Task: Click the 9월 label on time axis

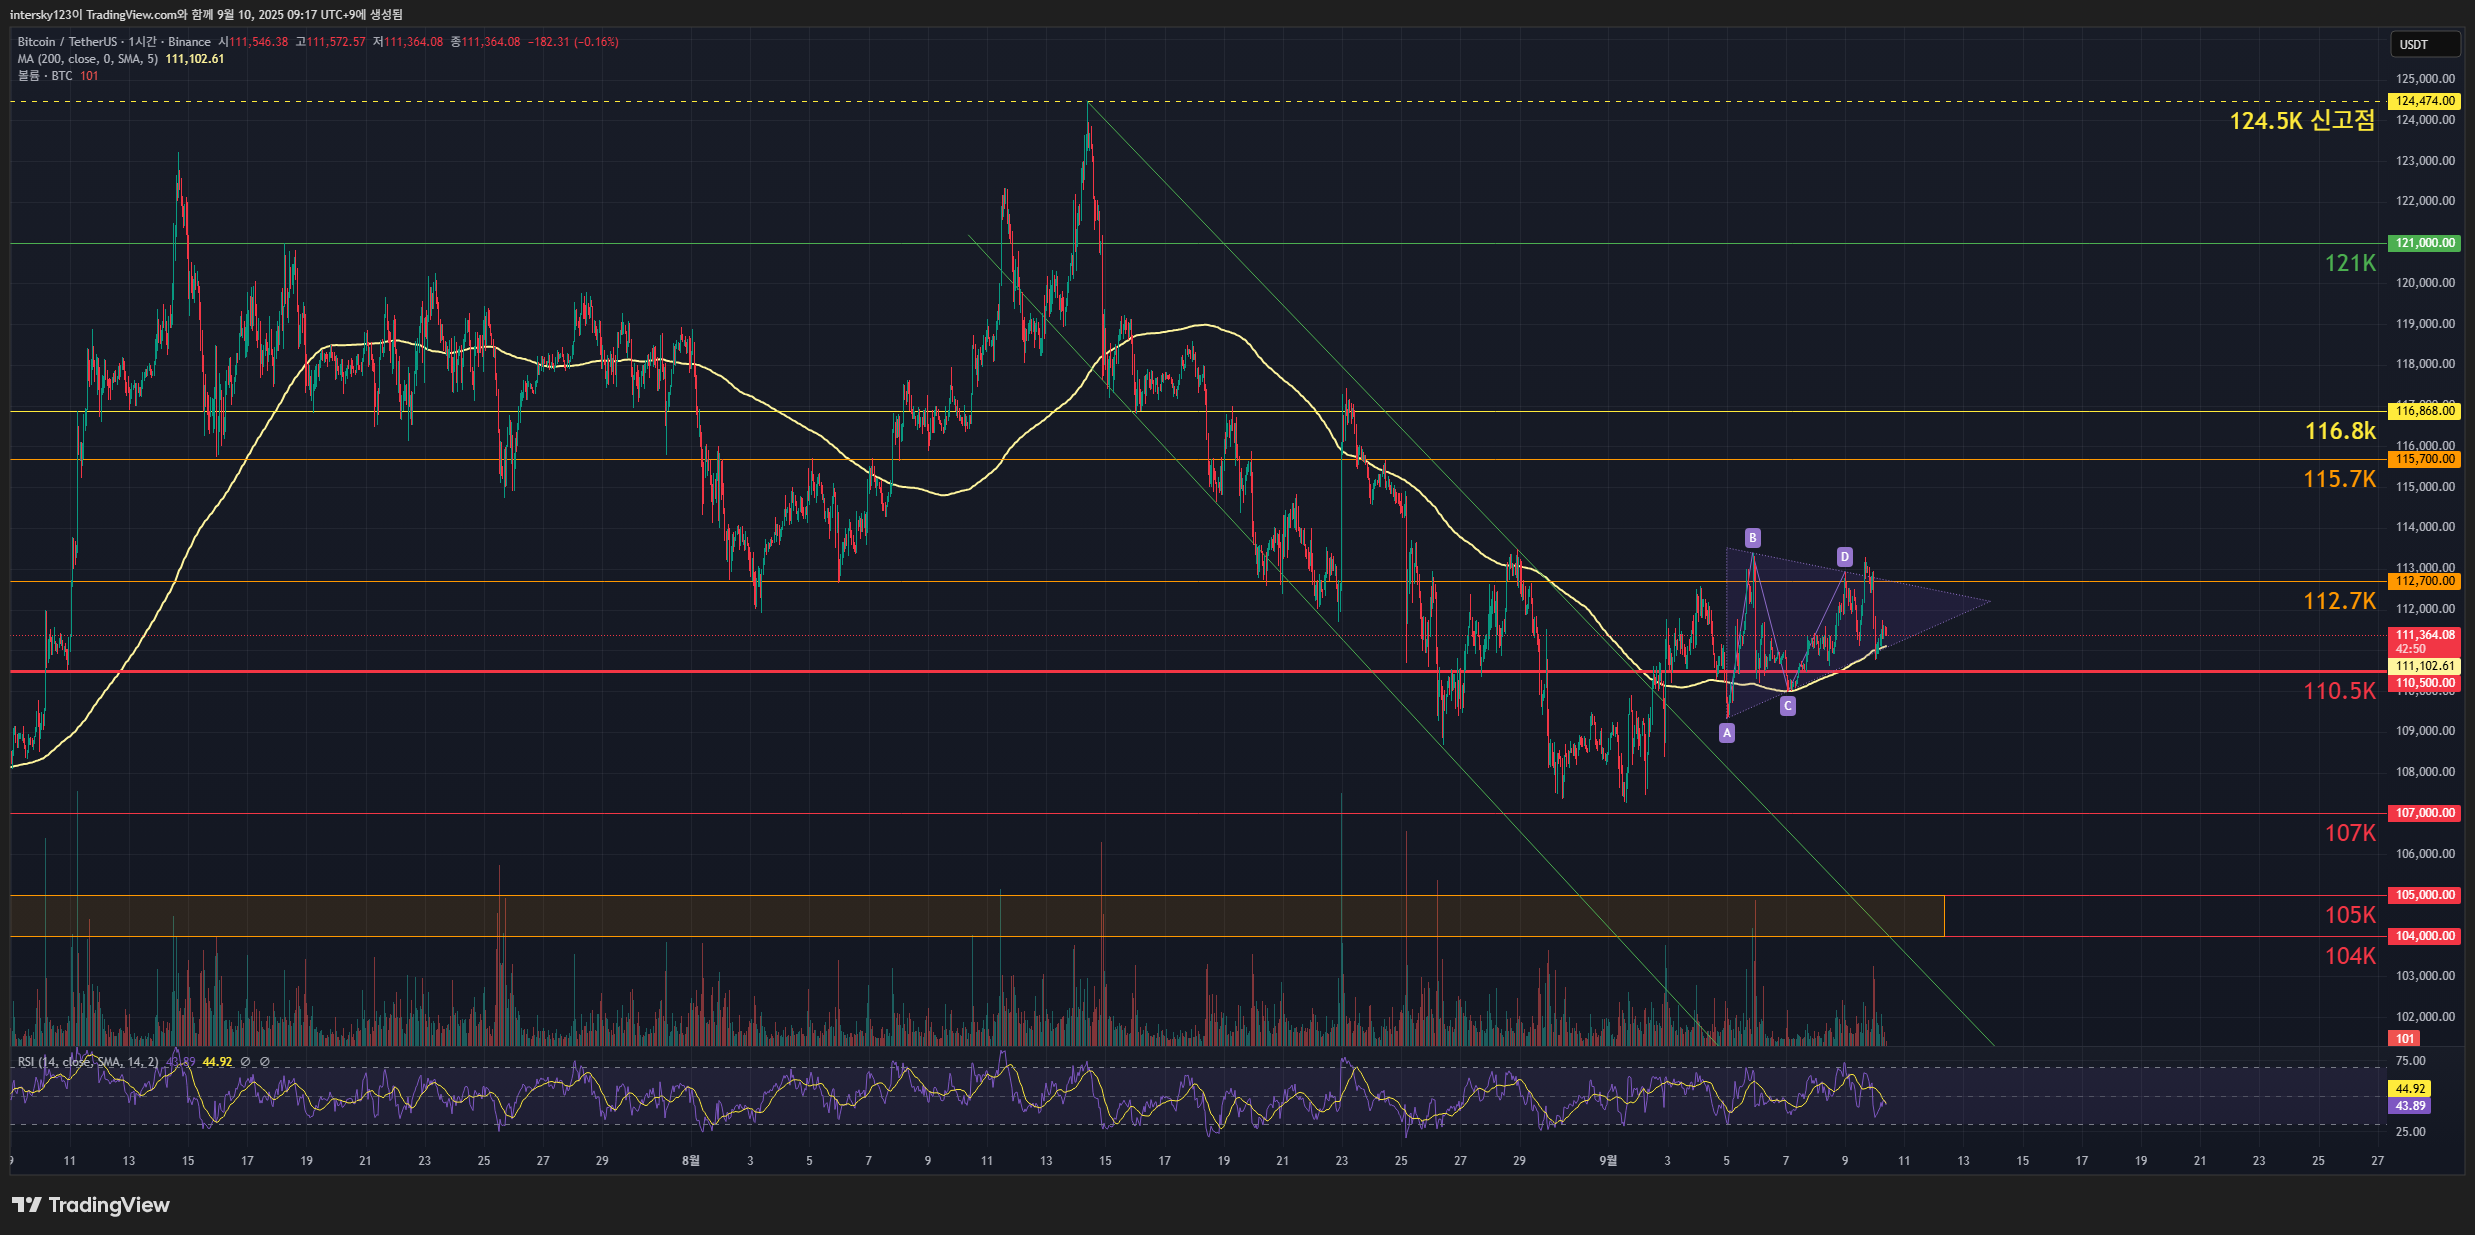Action: point(1608,1161)
